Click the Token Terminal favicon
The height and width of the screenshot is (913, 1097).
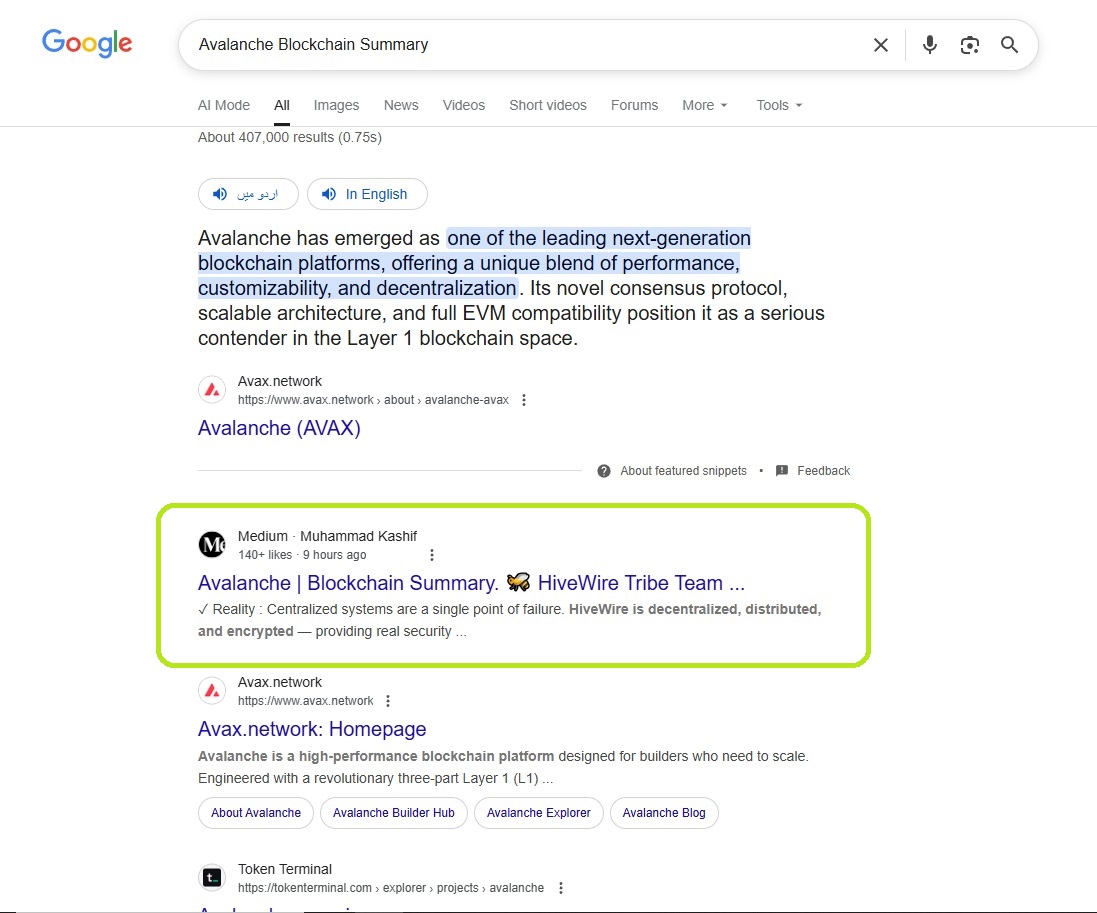tap(212, 877)
